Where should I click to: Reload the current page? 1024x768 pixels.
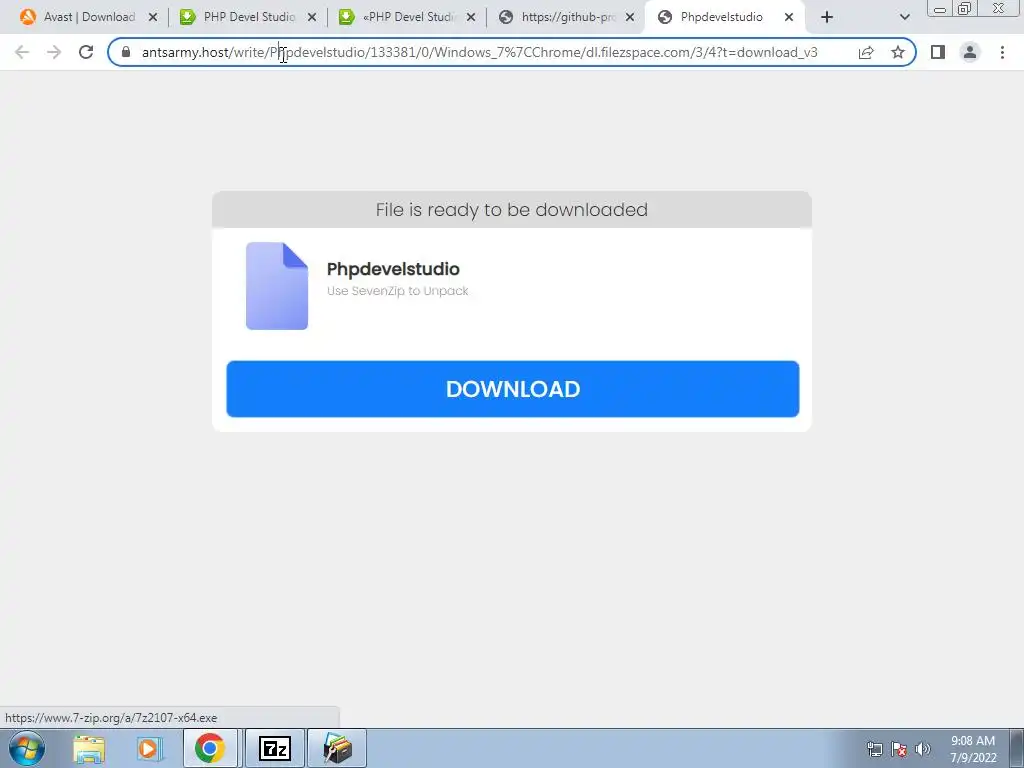(86, 52)
